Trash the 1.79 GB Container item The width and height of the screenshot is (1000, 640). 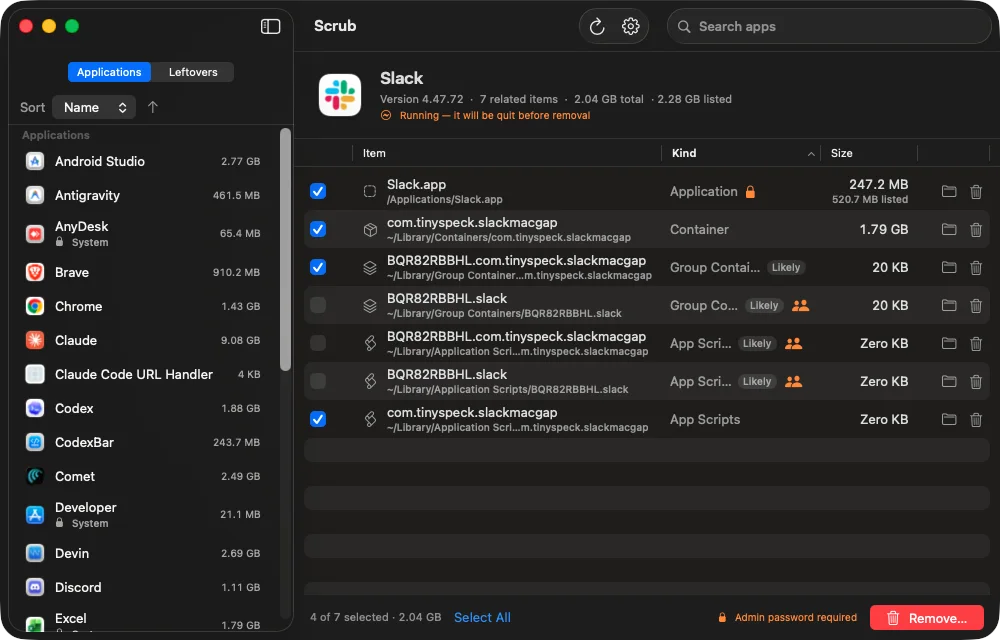(976, 229)
